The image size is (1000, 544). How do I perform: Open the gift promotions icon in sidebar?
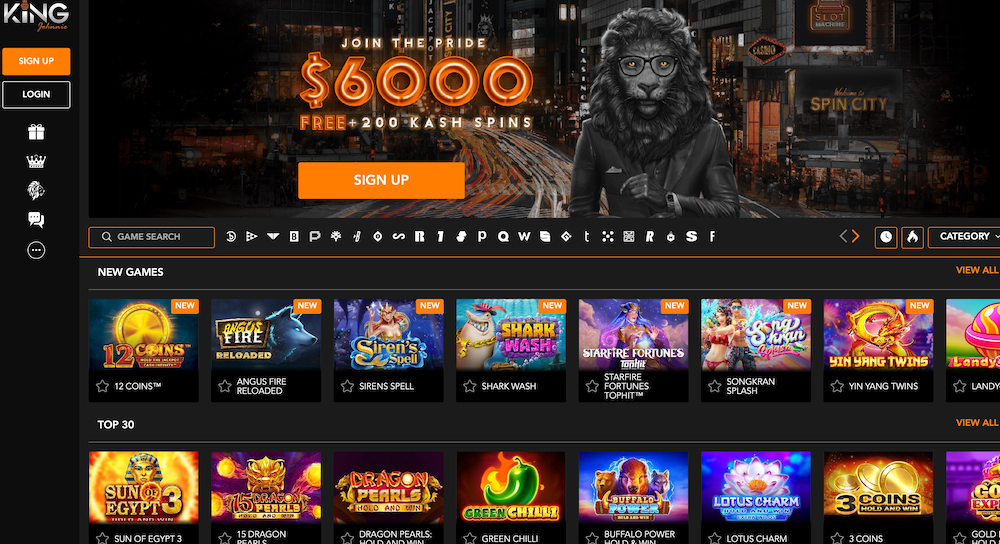36,132
